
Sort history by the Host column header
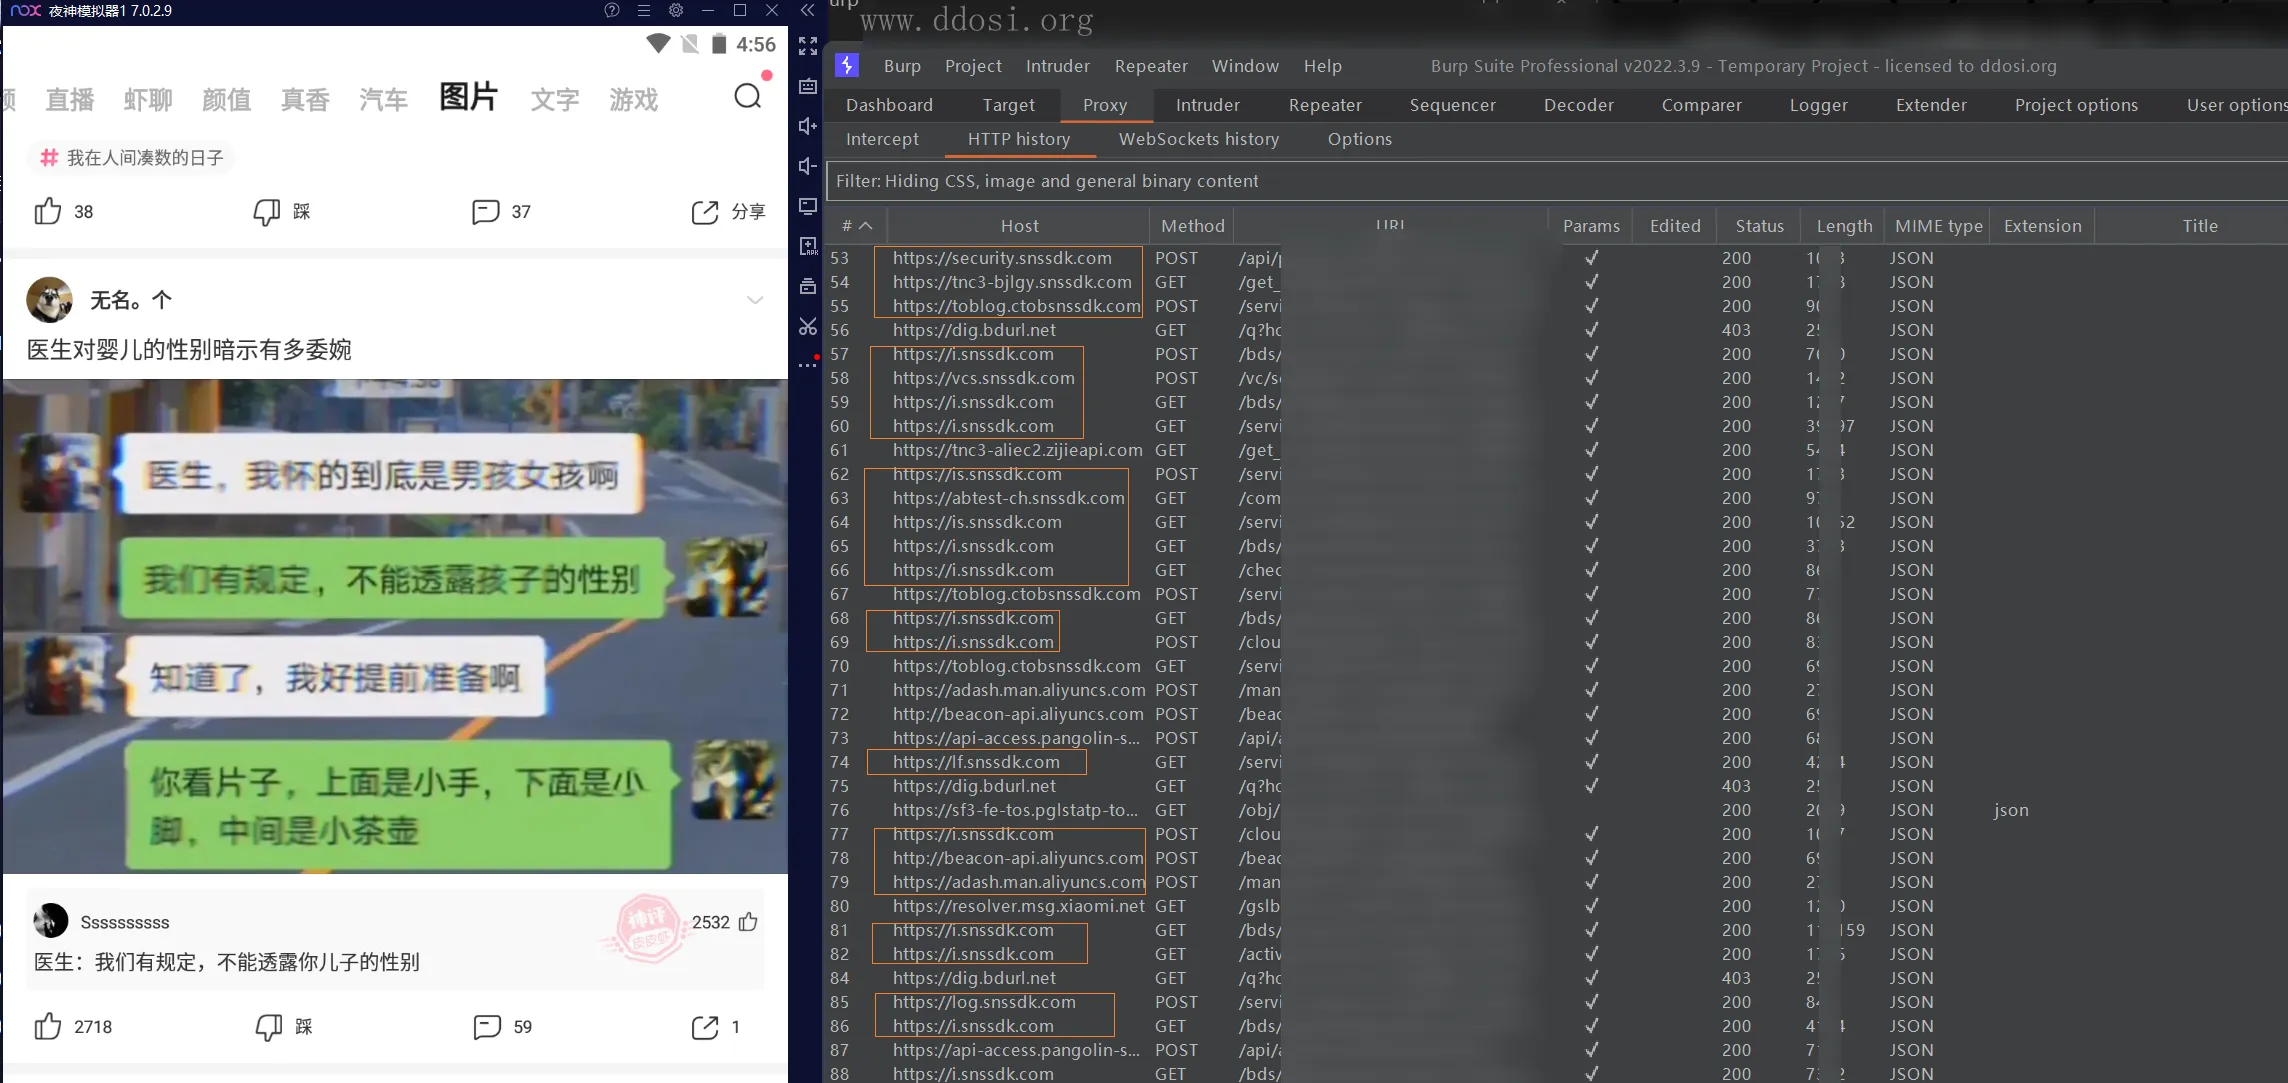coord(1019,226)
